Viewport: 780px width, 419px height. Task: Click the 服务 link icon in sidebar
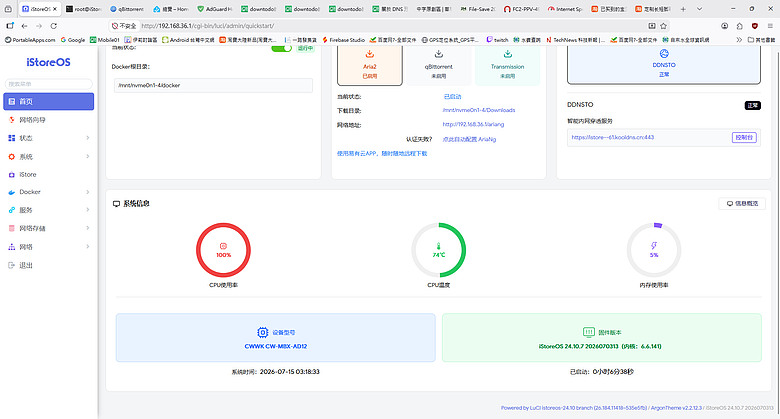(x=11, y=210)
